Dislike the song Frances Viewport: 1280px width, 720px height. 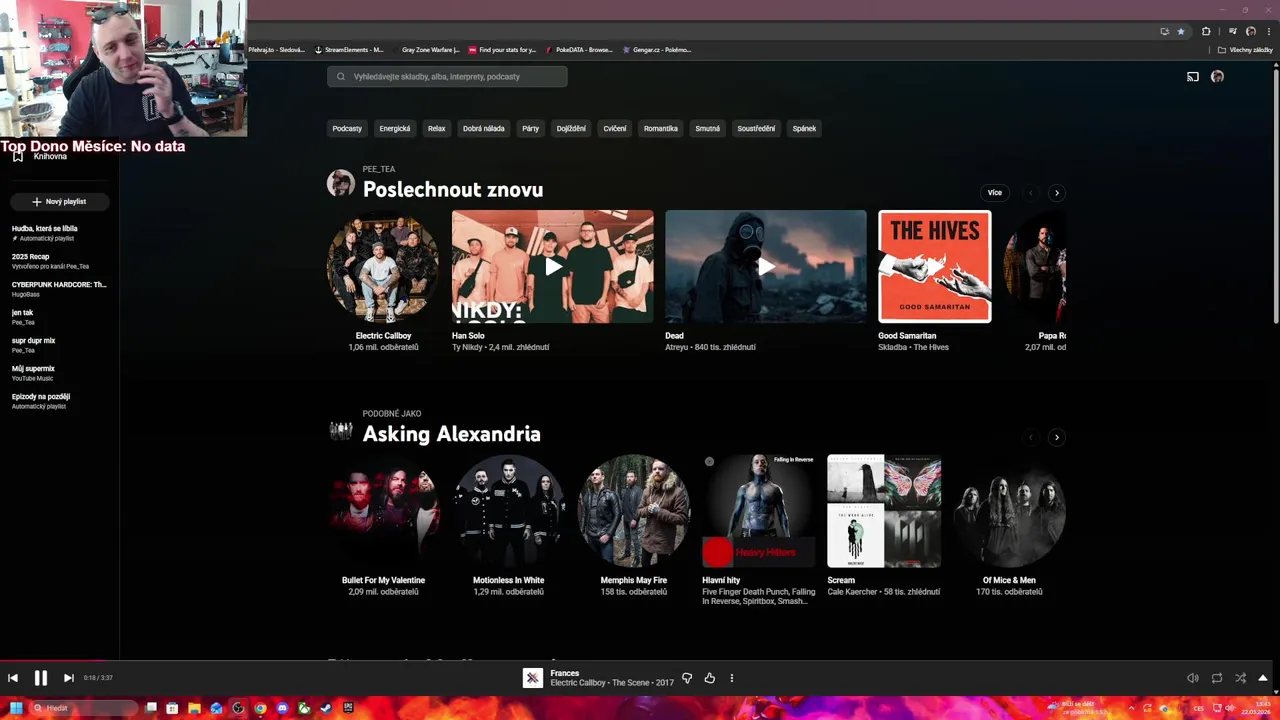687,678
